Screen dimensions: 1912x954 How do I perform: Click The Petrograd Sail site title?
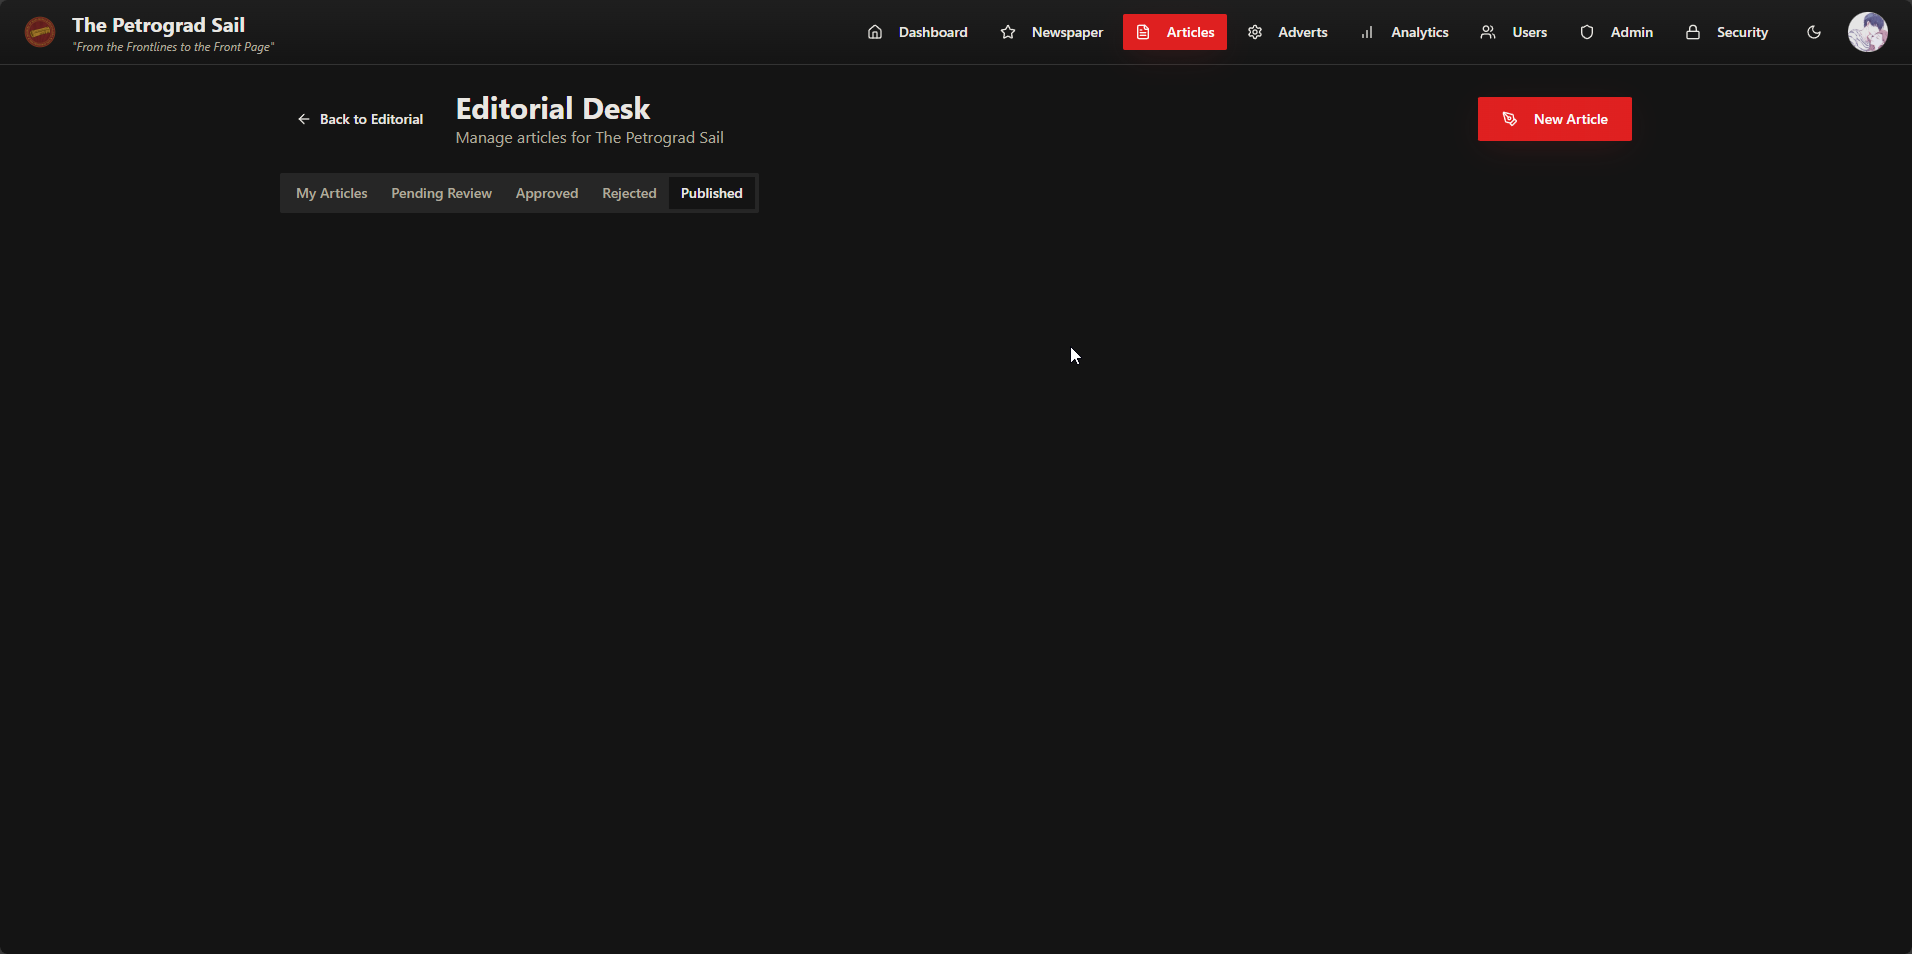tap(158, 25)
